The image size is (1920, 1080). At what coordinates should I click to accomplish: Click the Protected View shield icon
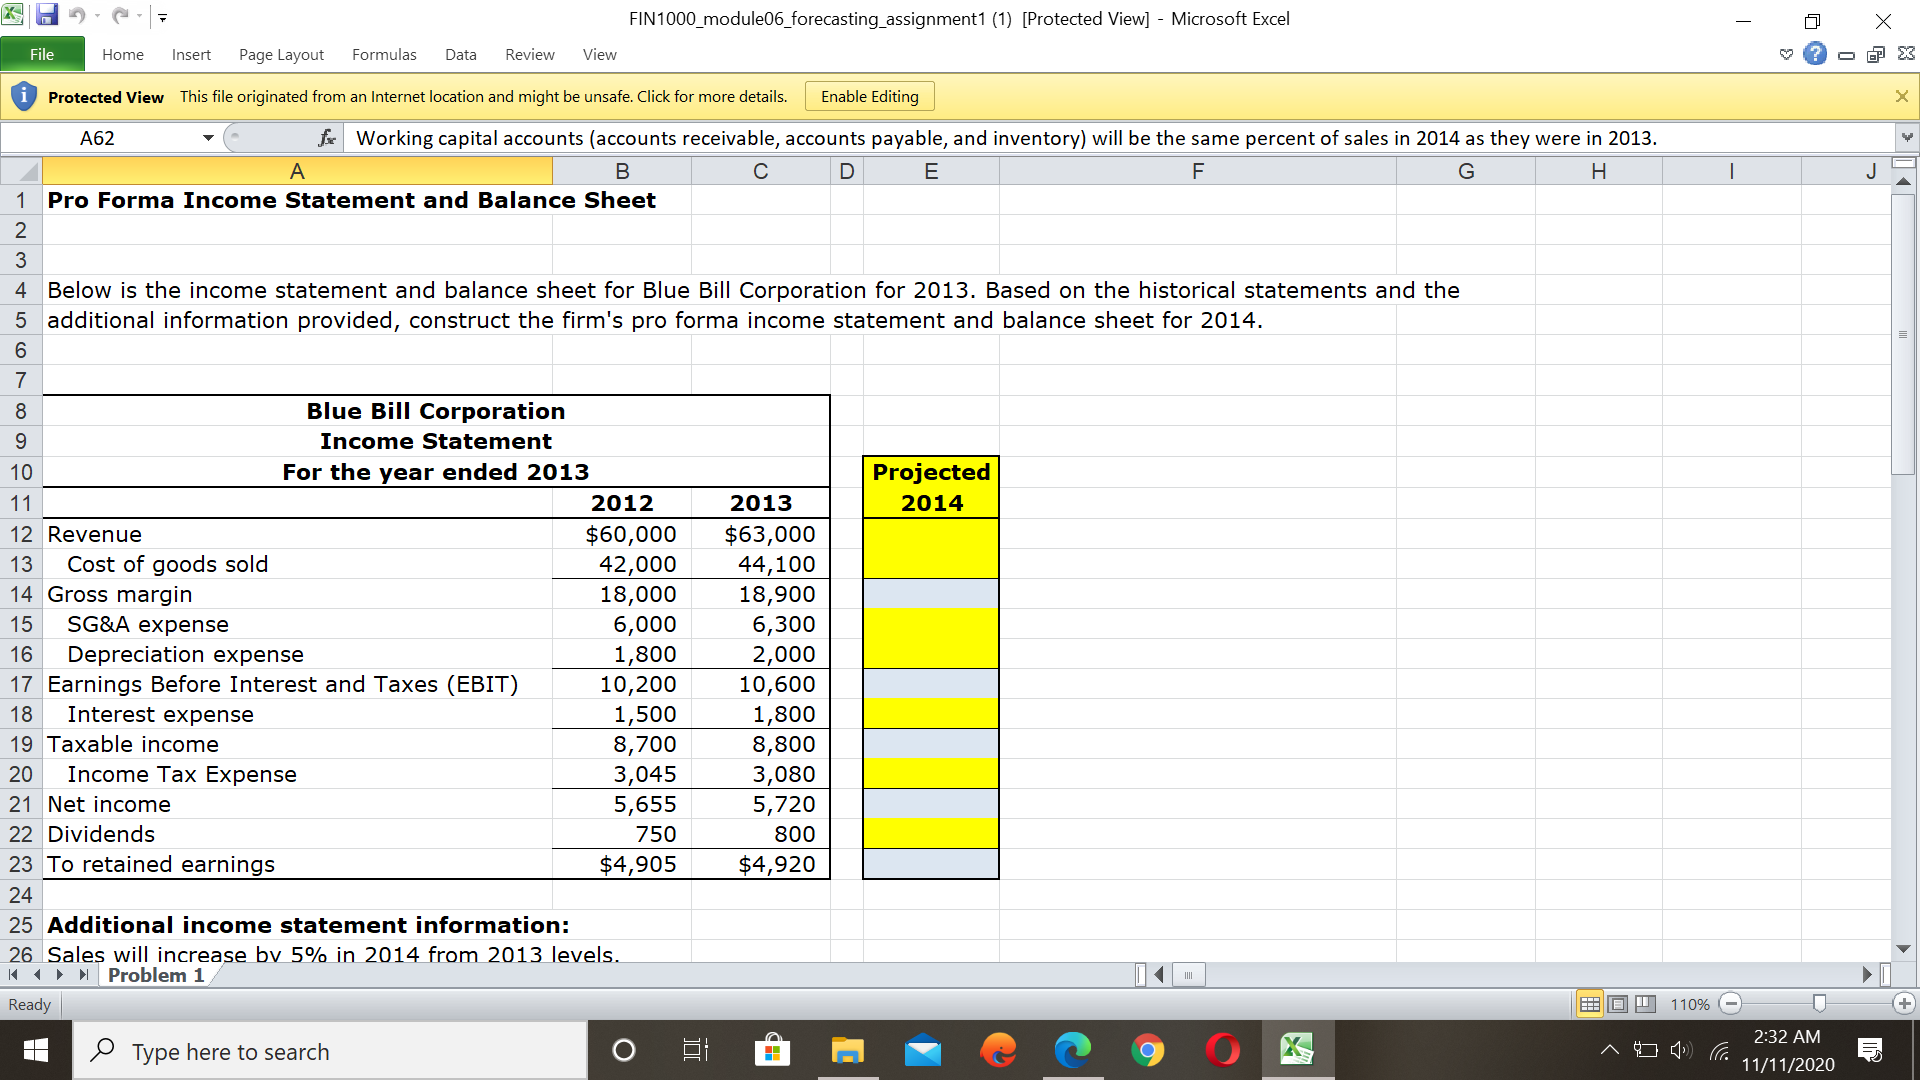24,96
